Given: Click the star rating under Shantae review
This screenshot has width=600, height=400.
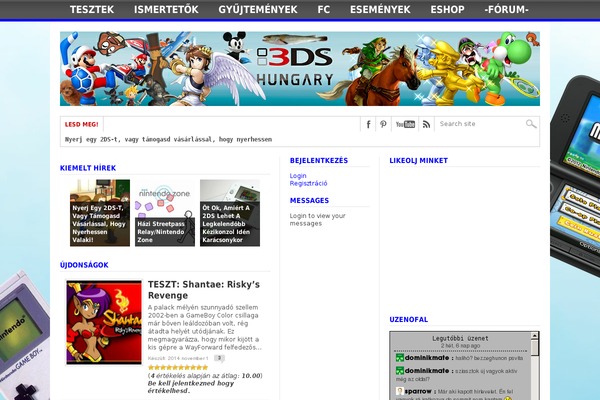Looking at the screenshot, I should (x=178, y=367).
